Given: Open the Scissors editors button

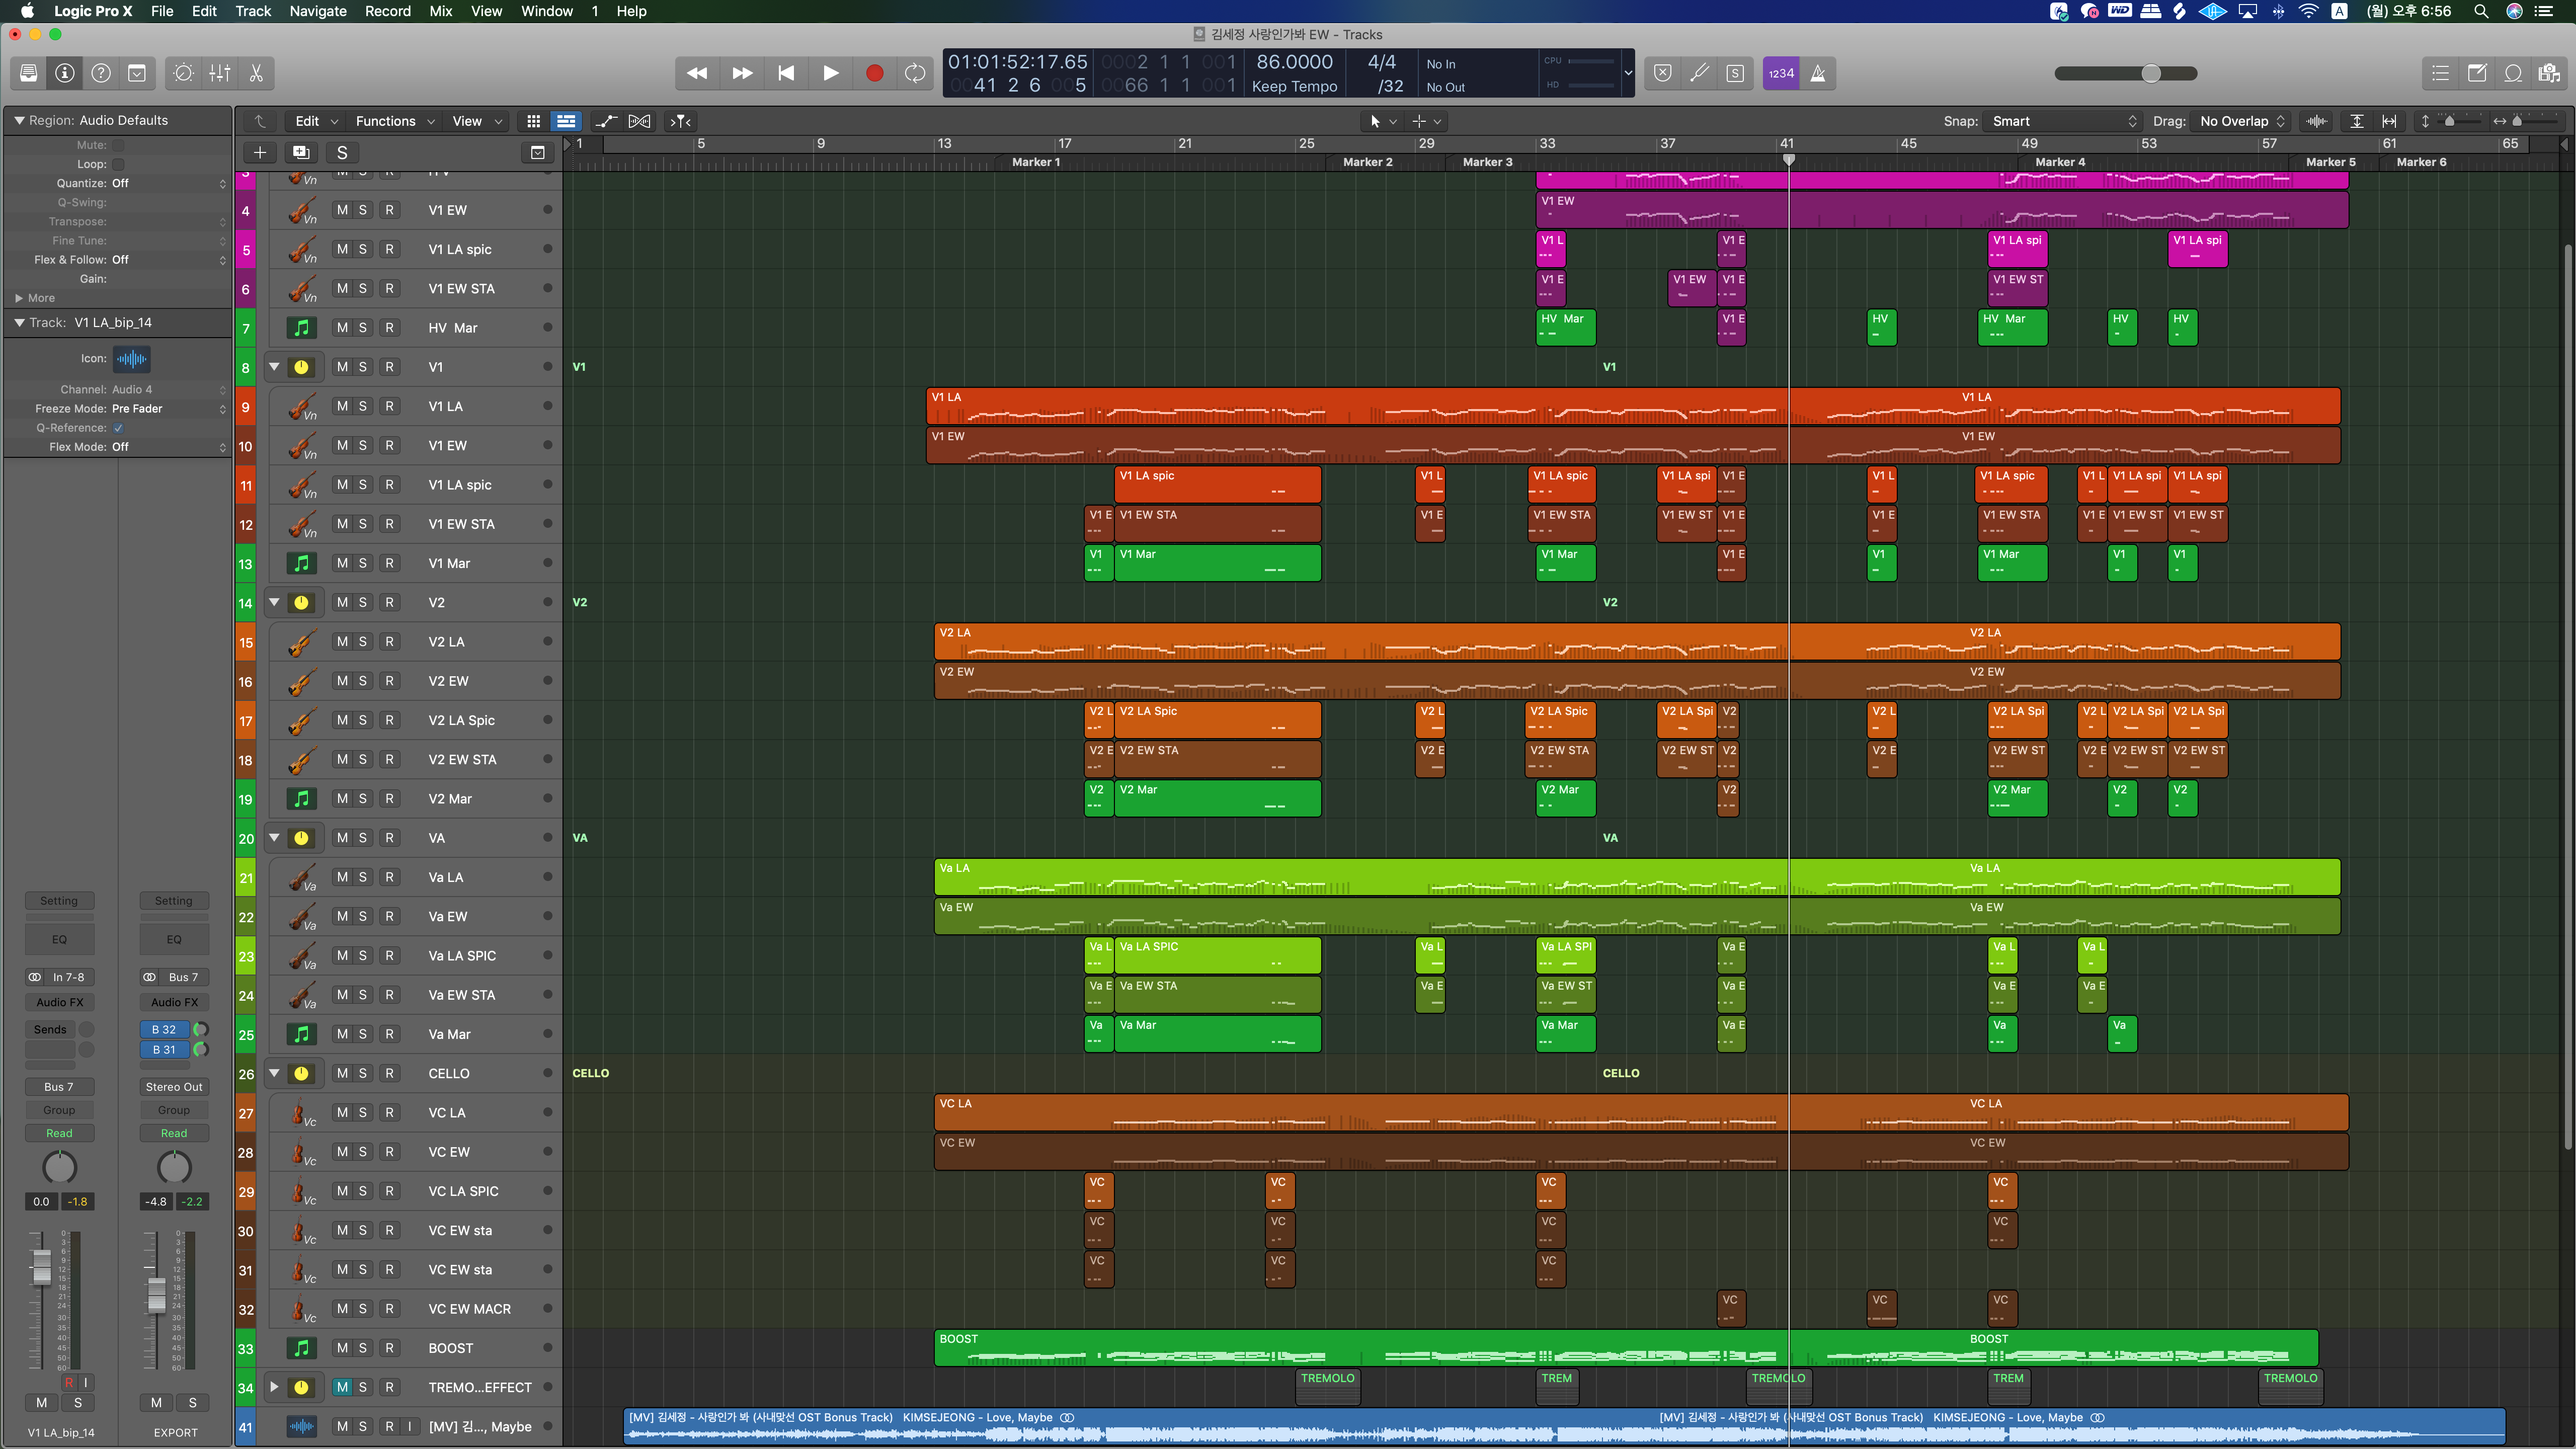Looking at the screenshot, I should tap(256, 73).
